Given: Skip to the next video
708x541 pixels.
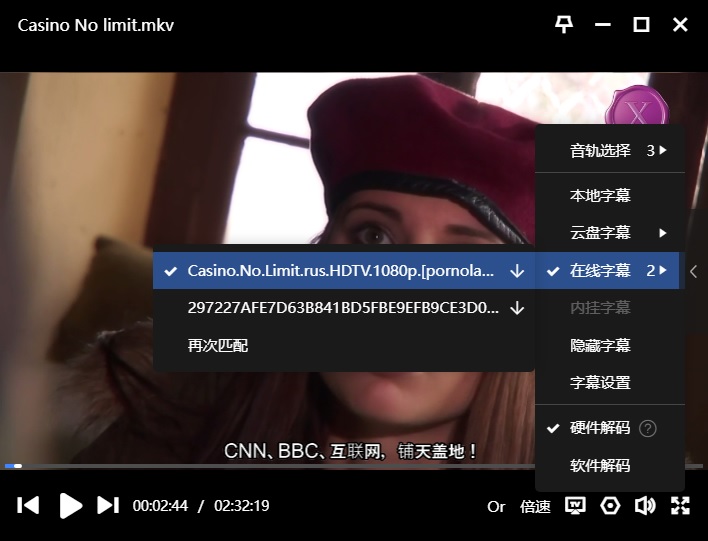Looking at the screenshot, I should (x=108, y=506).
